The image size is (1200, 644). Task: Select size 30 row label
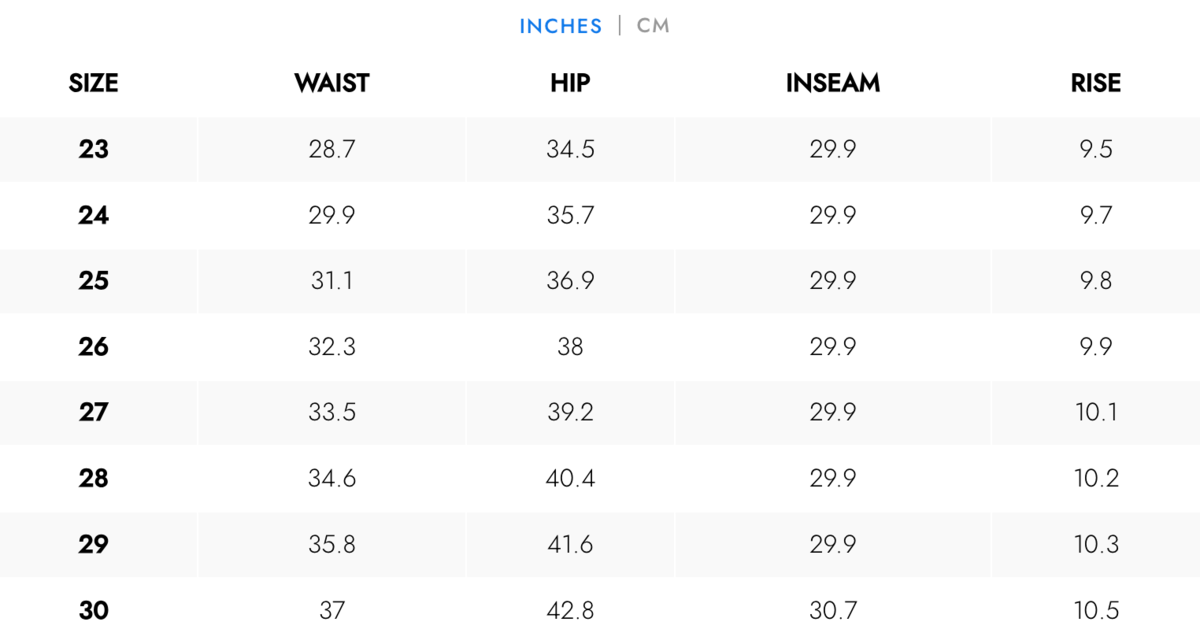coord(93,610)
